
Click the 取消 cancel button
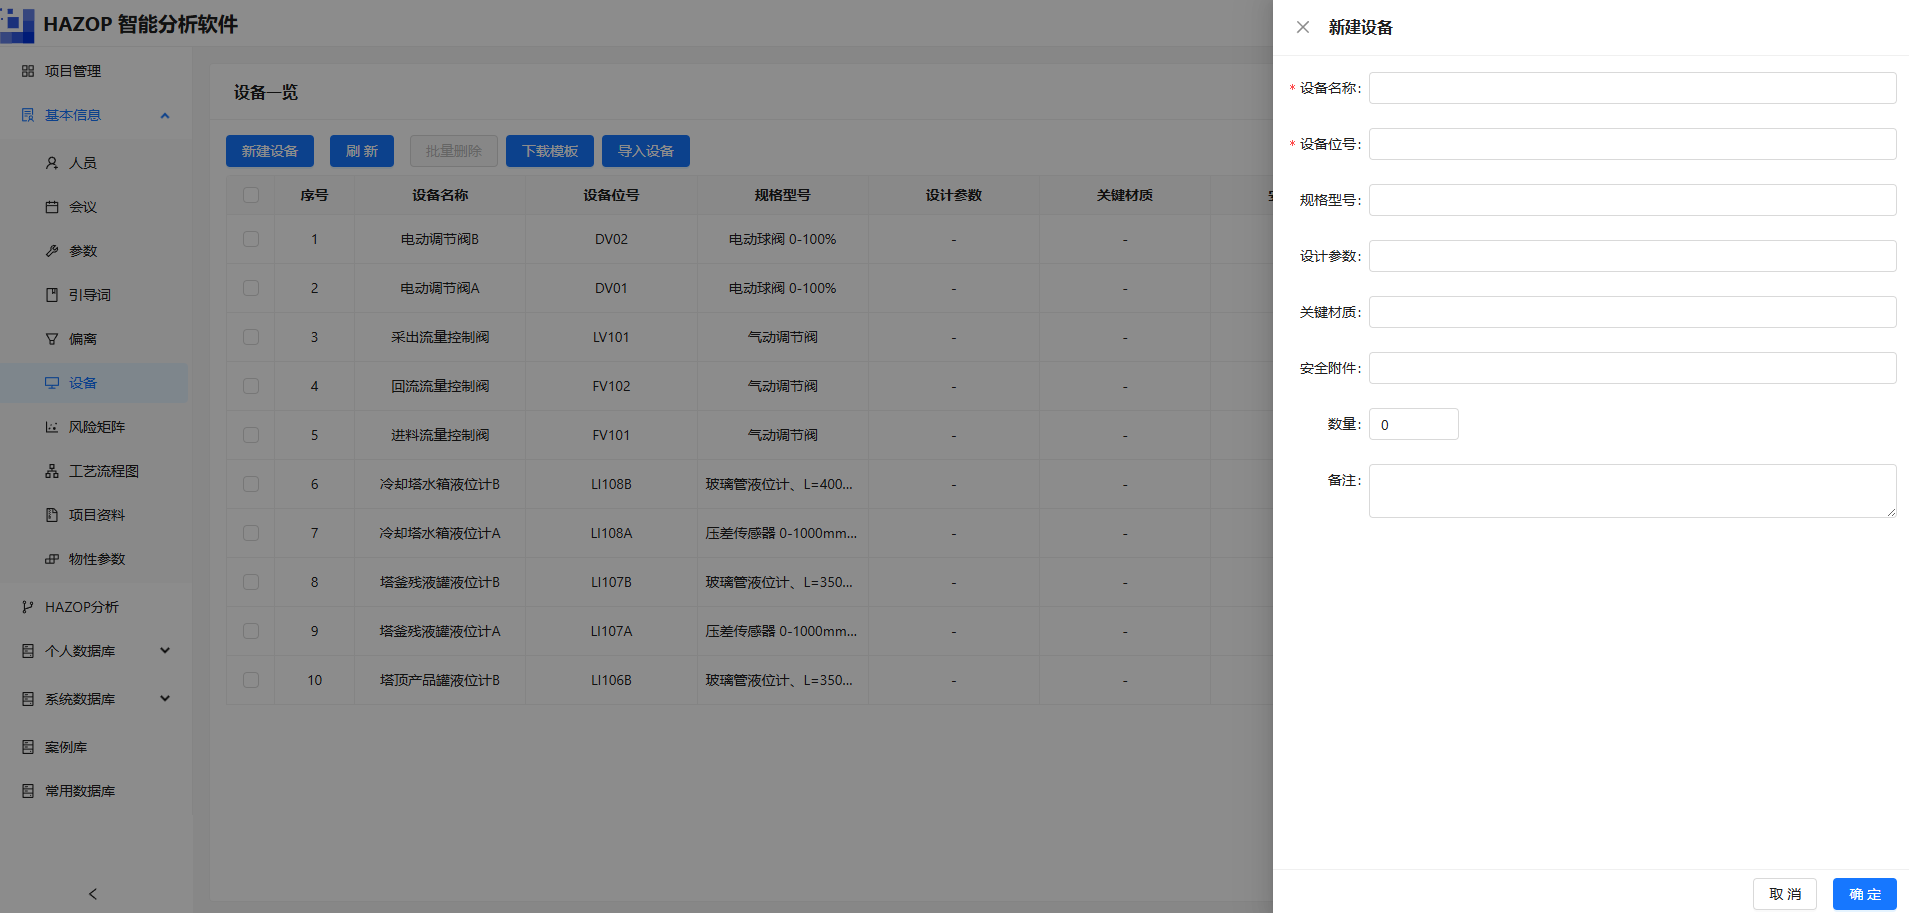point(1784,894)
